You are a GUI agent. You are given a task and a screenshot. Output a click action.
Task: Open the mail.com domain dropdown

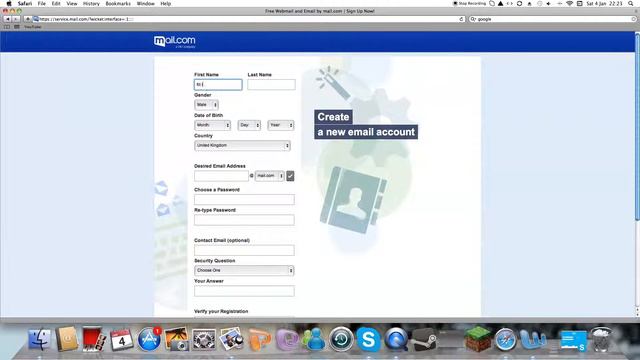click(269, 176)
